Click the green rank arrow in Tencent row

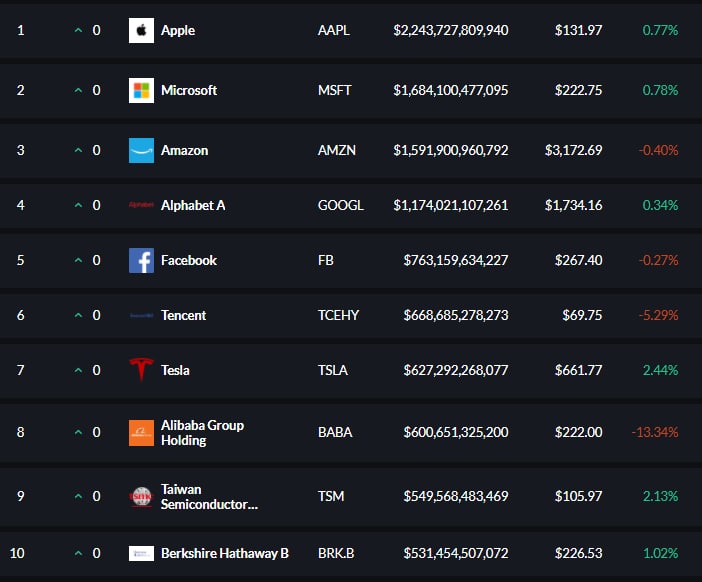pyautogui.click(x=78, y=315)
